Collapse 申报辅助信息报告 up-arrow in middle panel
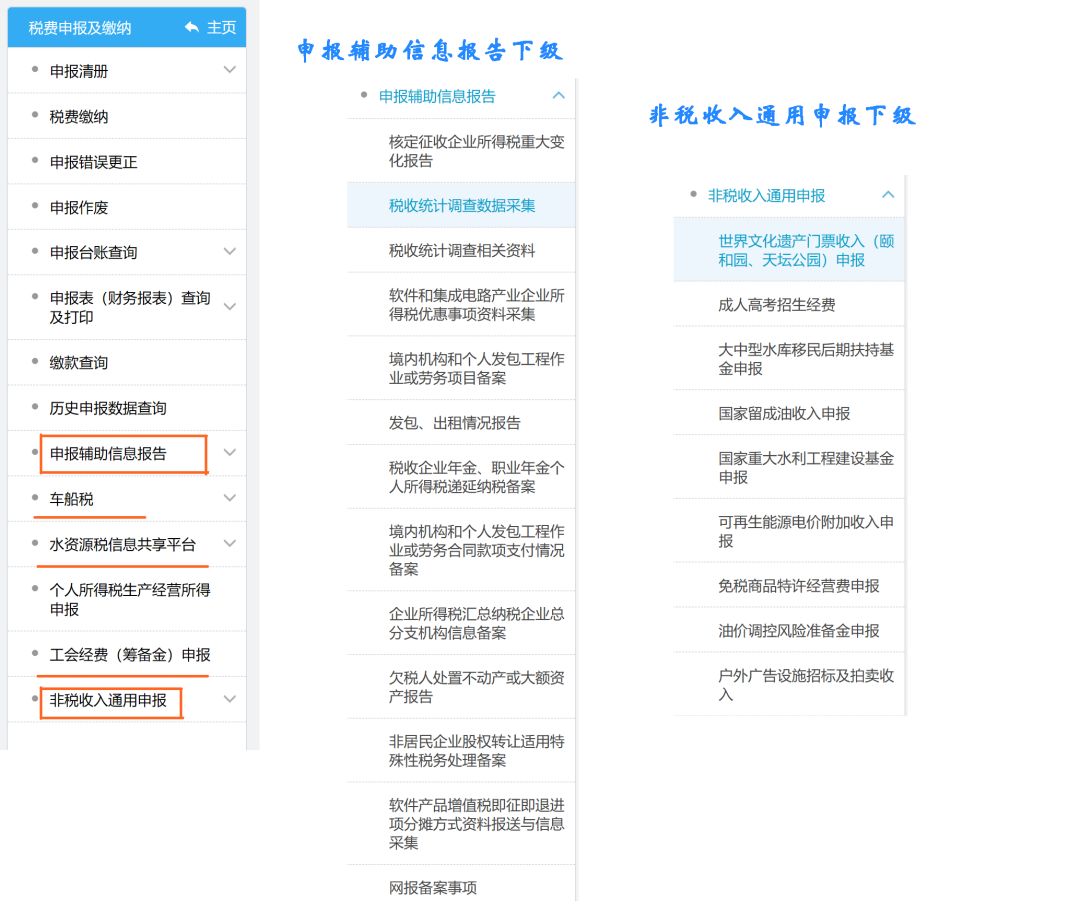Image resolution: width=1080 pixels, height=911 pixels. pos(559,96)
